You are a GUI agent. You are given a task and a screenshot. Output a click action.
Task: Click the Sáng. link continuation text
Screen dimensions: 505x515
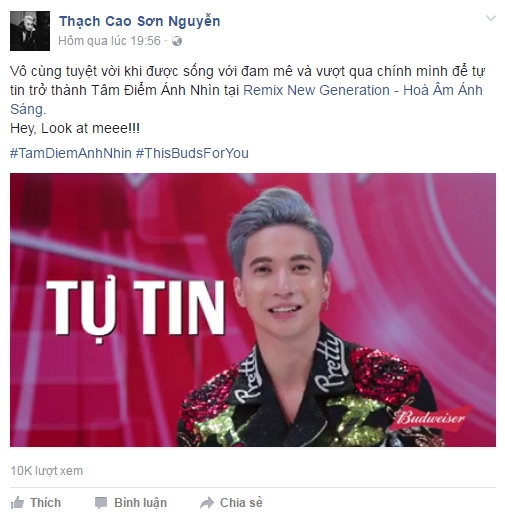(28, 109)
